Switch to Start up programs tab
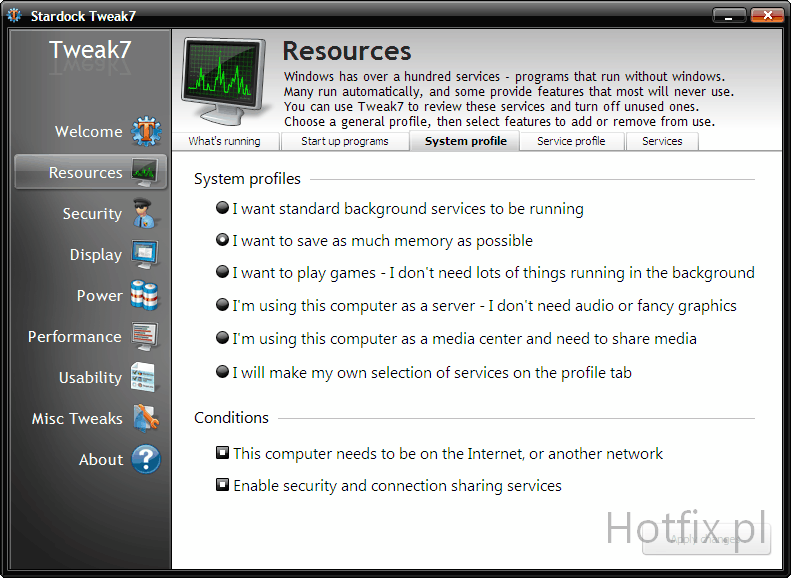 [345, 141]
